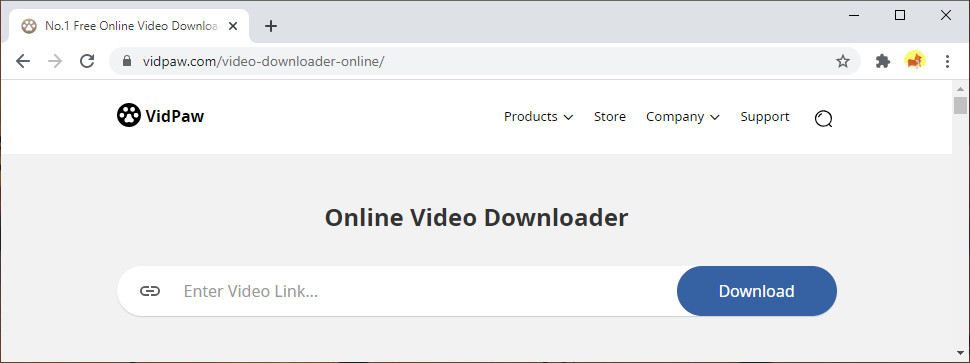Close the VidPaw browser tab
970x363 pixels.
(233, 26)
